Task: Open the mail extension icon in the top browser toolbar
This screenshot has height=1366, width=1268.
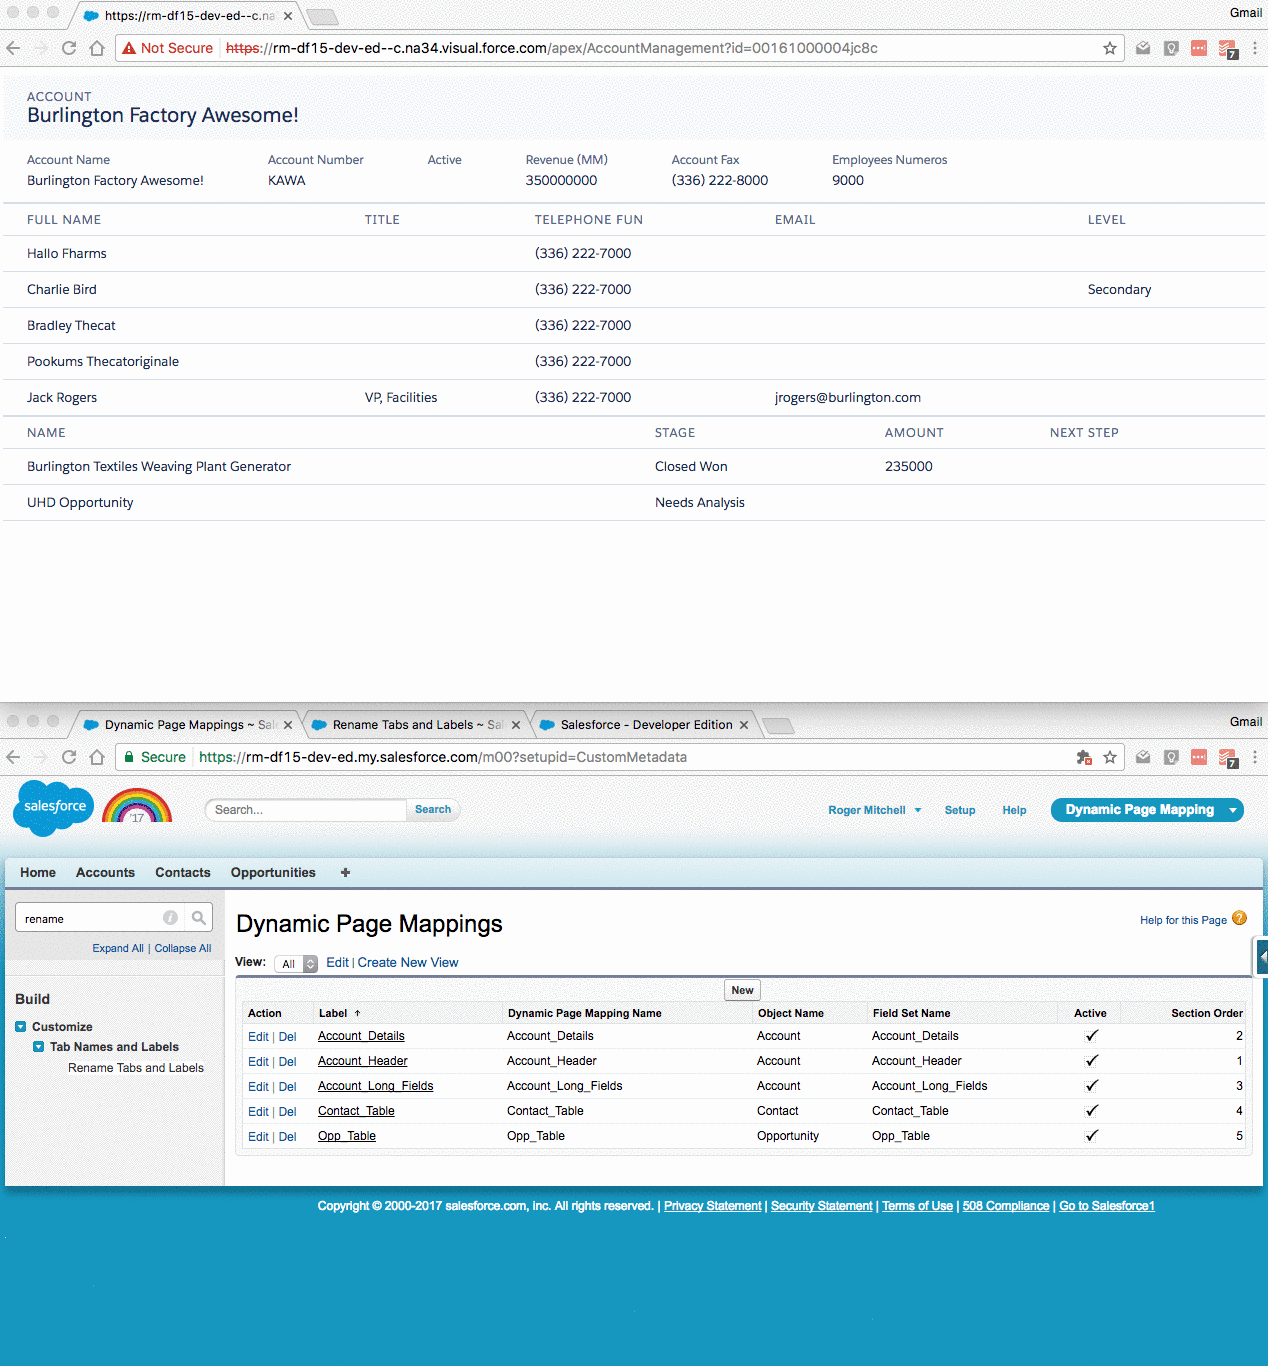Action: (x=1143, y=48)
